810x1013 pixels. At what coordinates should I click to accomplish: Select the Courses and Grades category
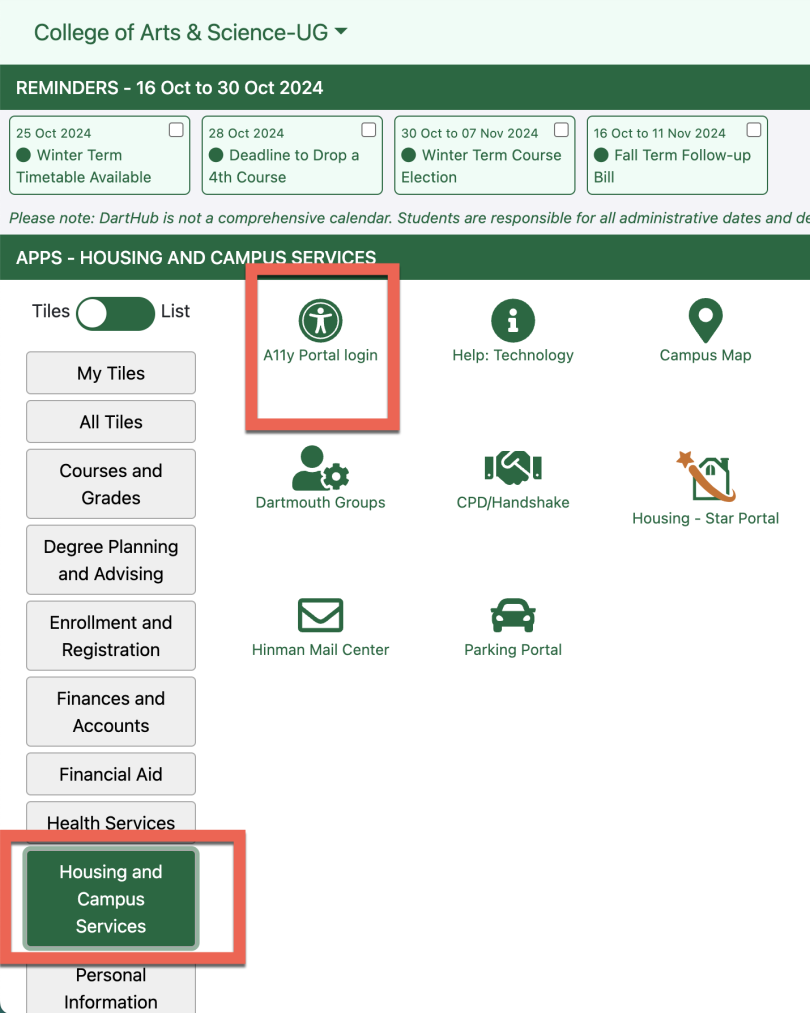111,484
